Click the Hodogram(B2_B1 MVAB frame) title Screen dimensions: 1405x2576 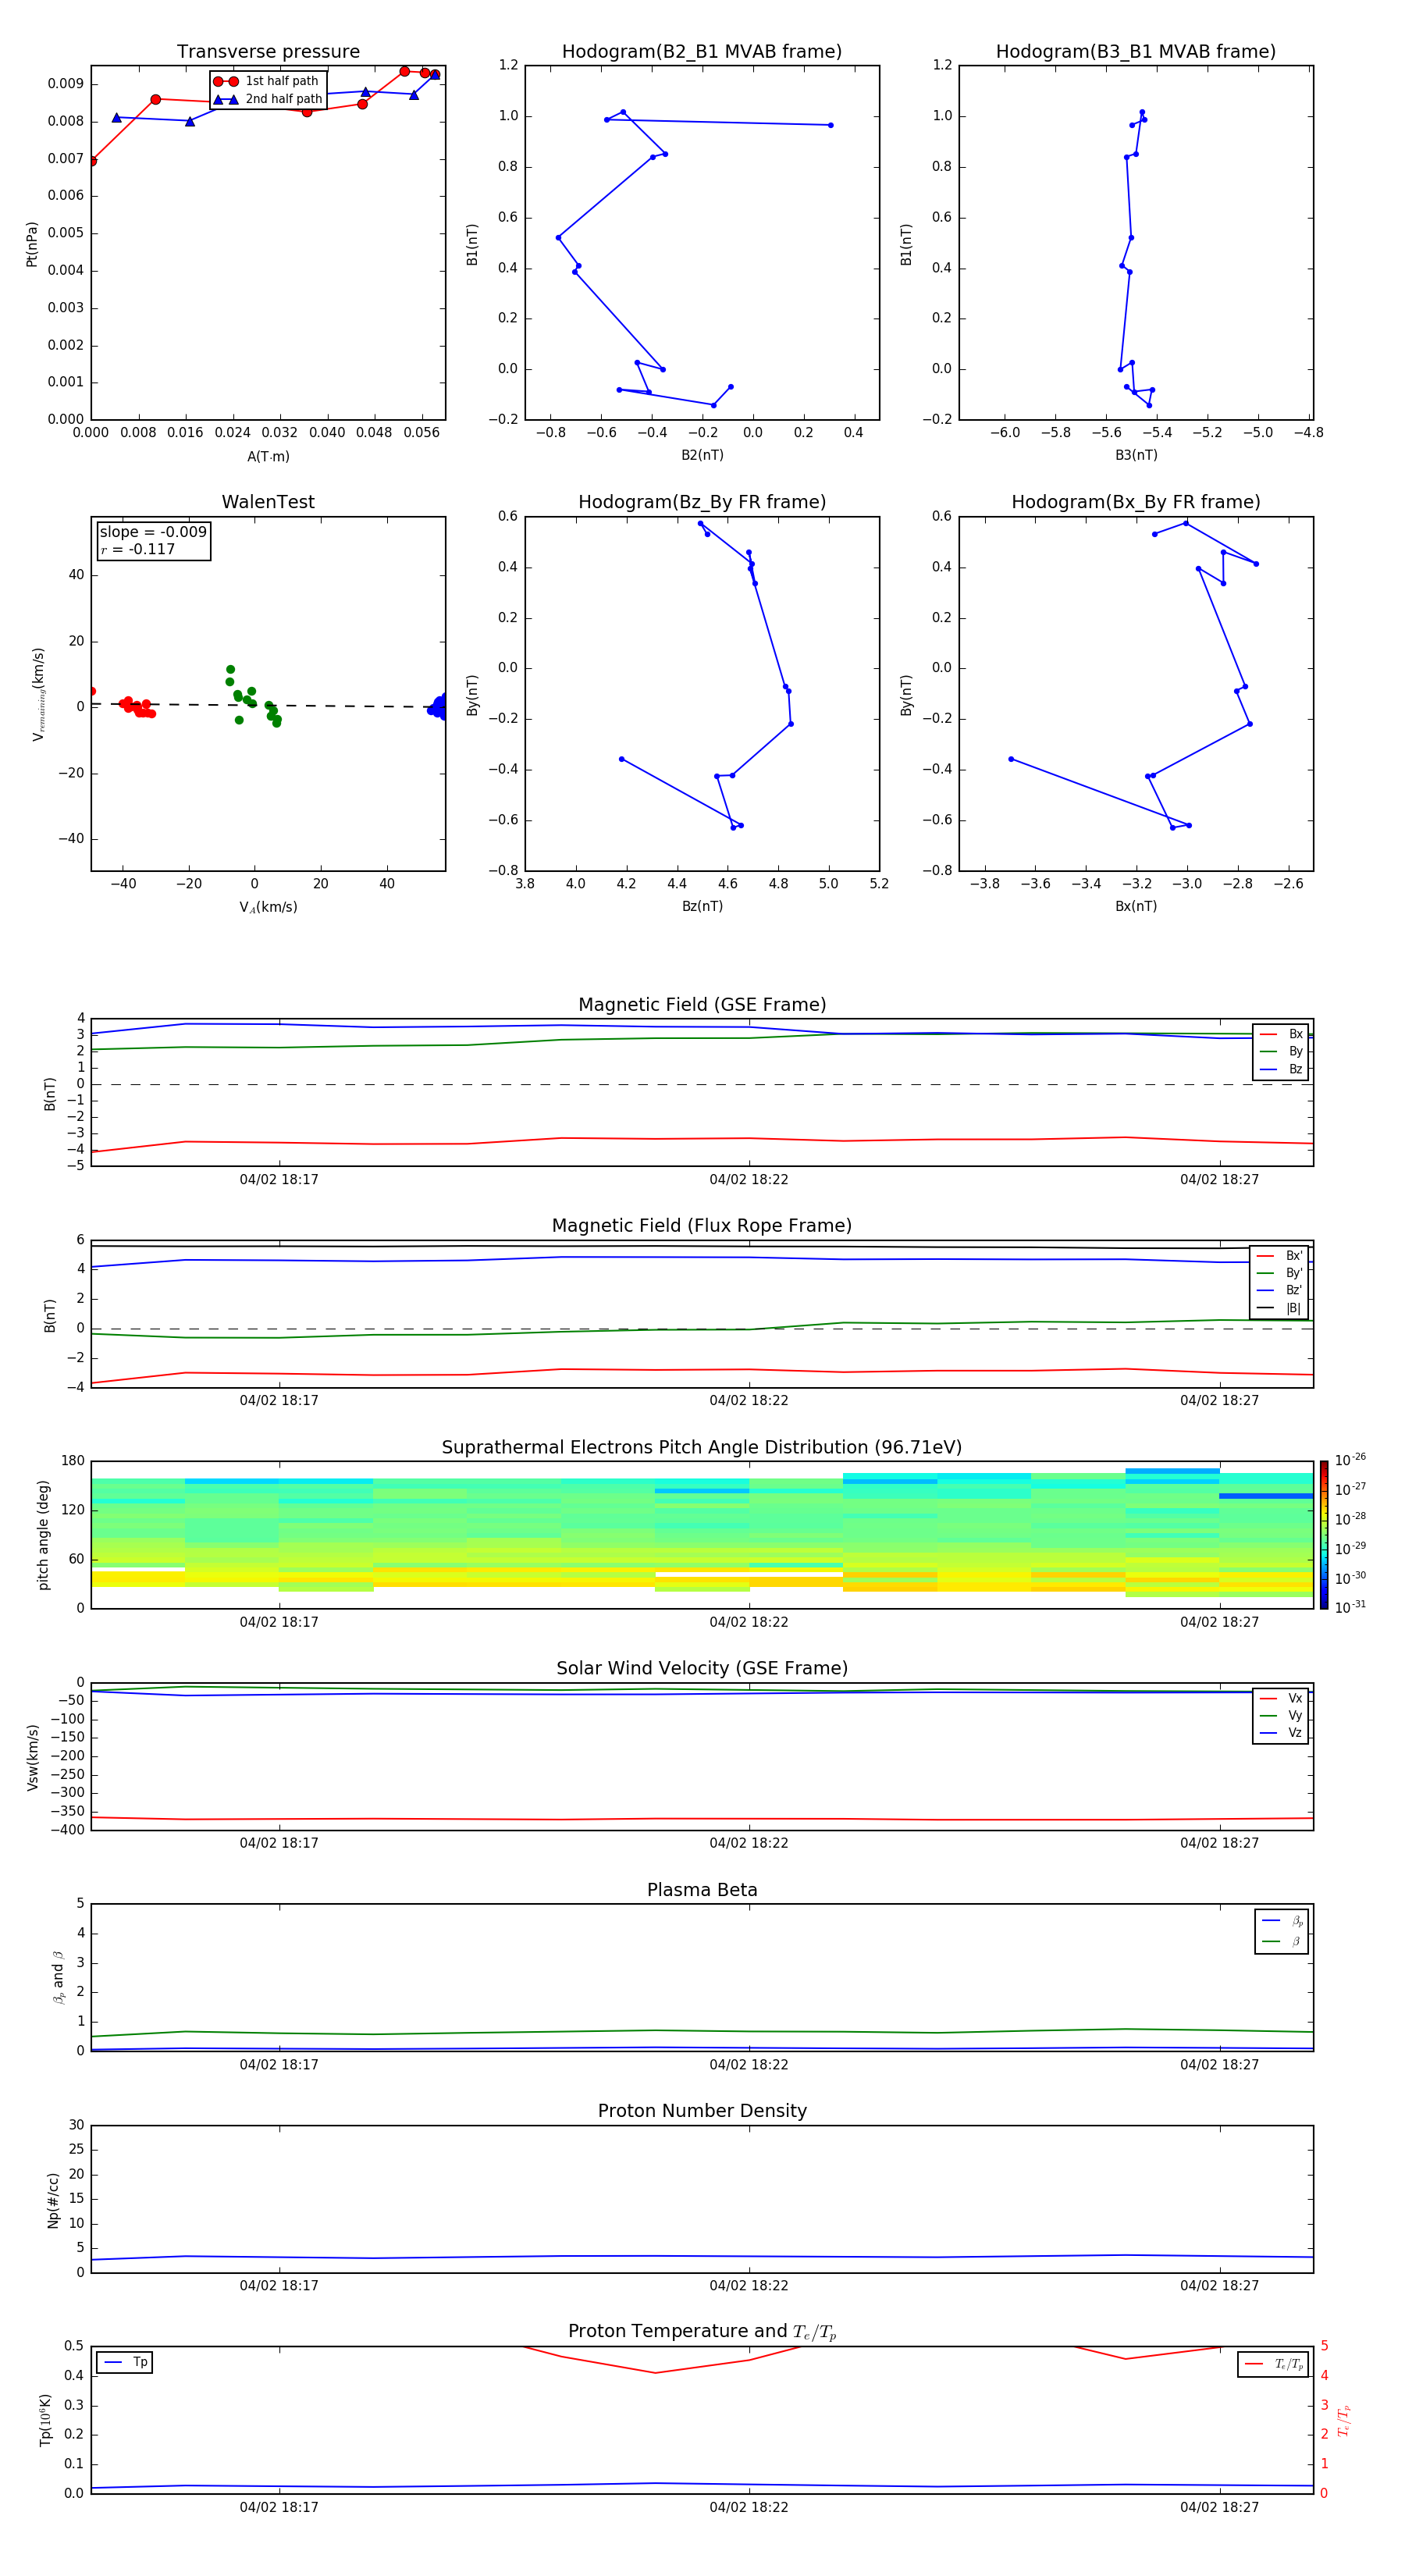click(x=701, y=52)
